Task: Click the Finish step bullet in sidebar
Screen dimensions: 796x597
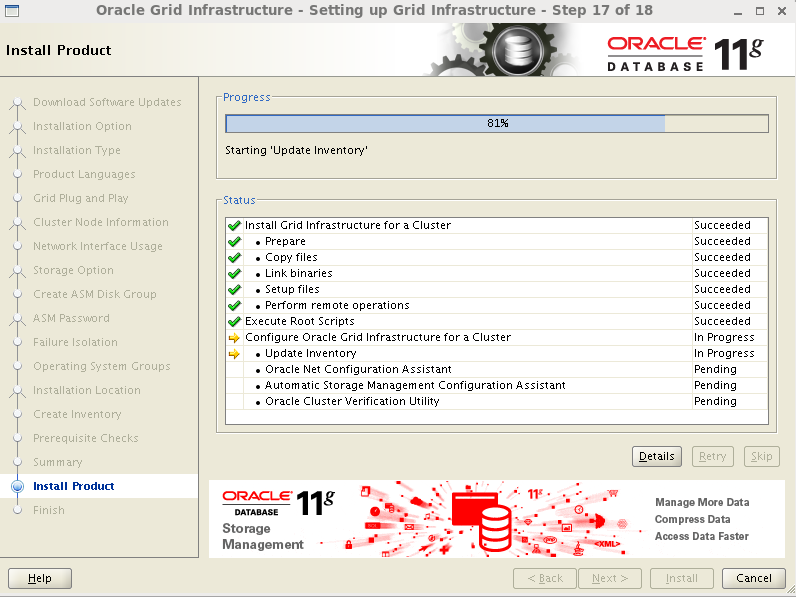Action: [17, 510]
